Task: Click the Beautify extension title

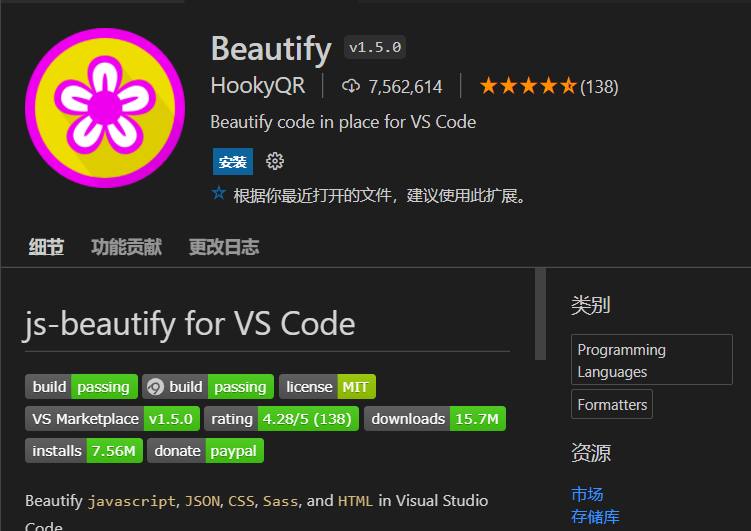Action: click(x=271, y=48)
